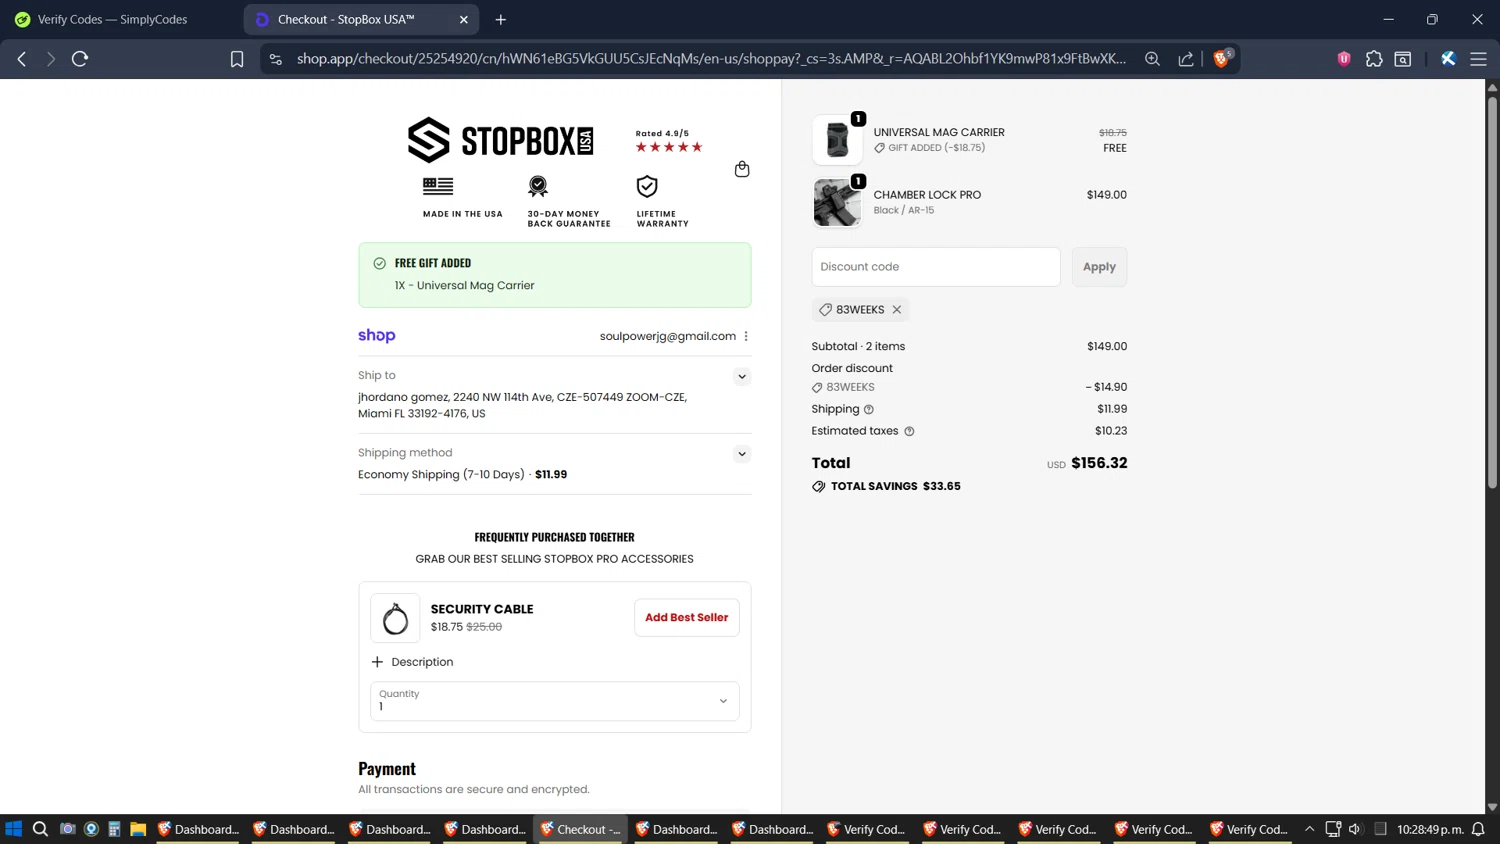This screenshot has width=1500, height=844.
Task: Click the Chamber Lock Pro thumbnail
Action: coord(837,202)
